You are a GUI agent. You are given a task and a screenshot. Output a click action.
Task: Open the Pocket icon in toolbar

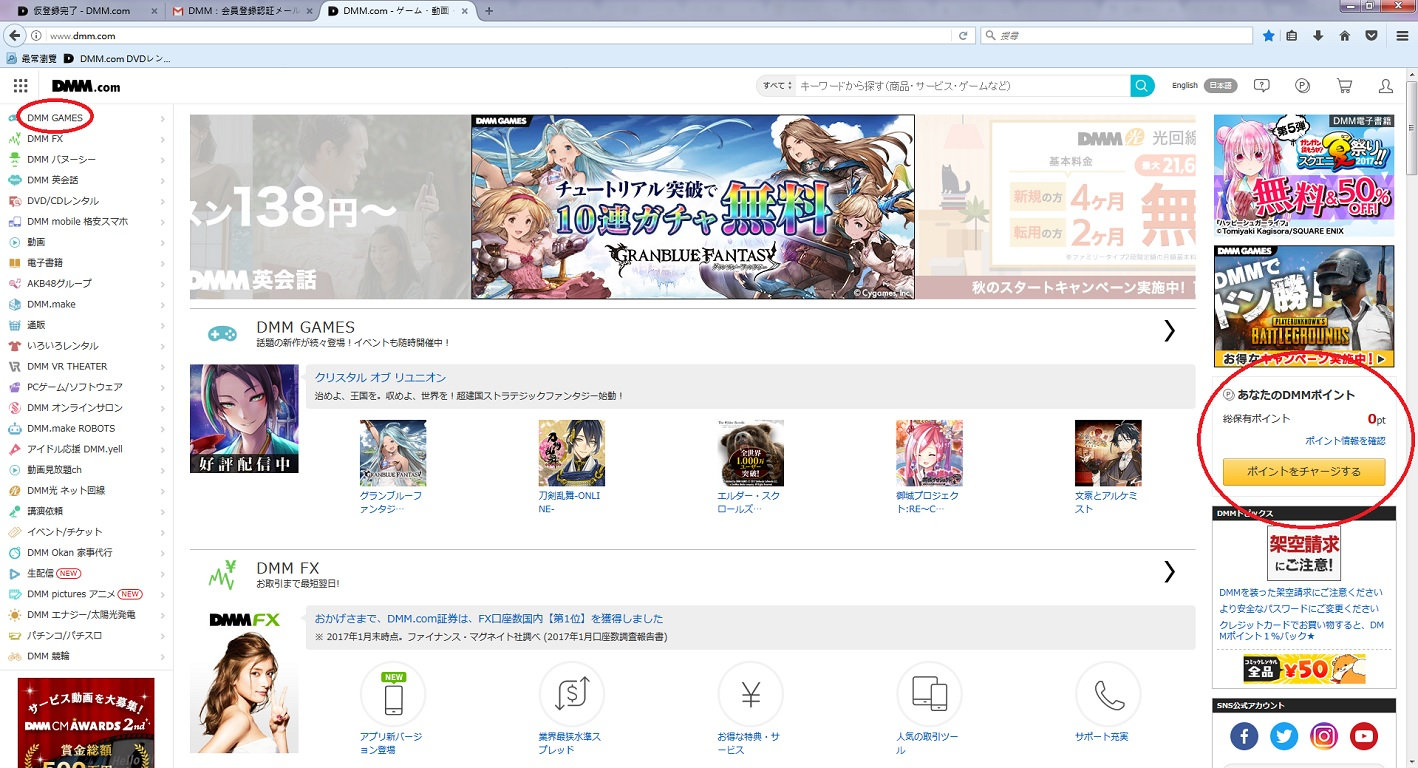point(1371,35)
